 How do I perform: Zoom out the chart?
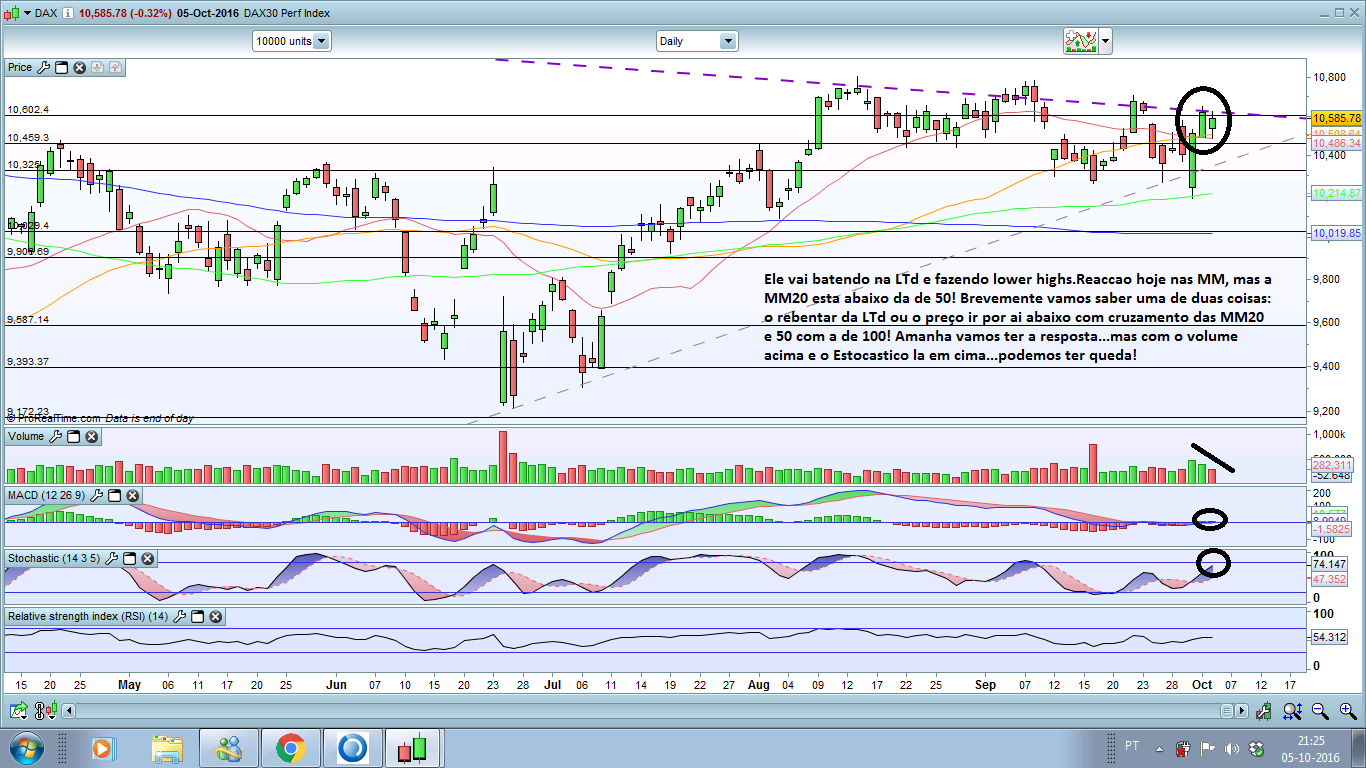click(1319, 711)
